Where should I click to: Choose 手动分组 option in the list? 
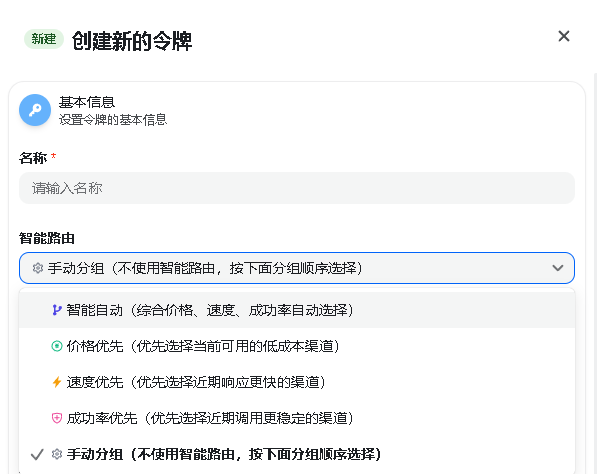pos(297,454)
